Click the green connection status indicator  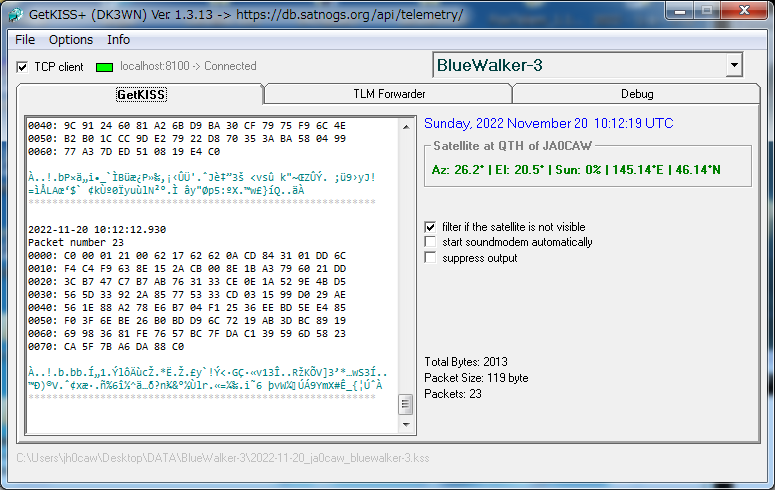tap(104, 67)
